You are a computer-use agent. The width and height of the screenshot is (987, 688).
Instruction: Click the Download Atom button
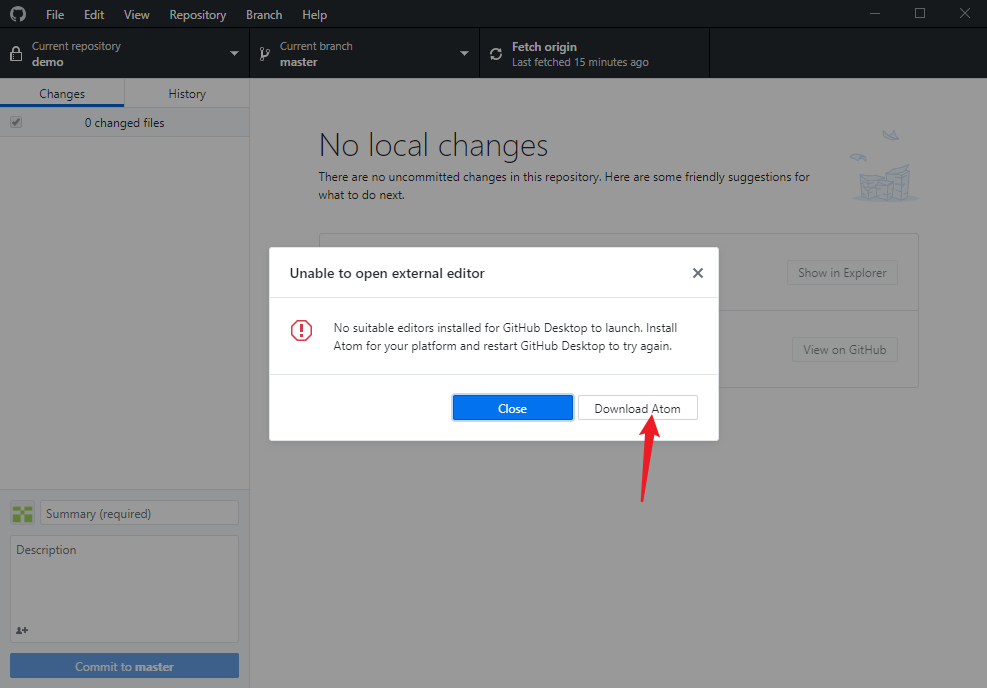[x=638, y=408]
